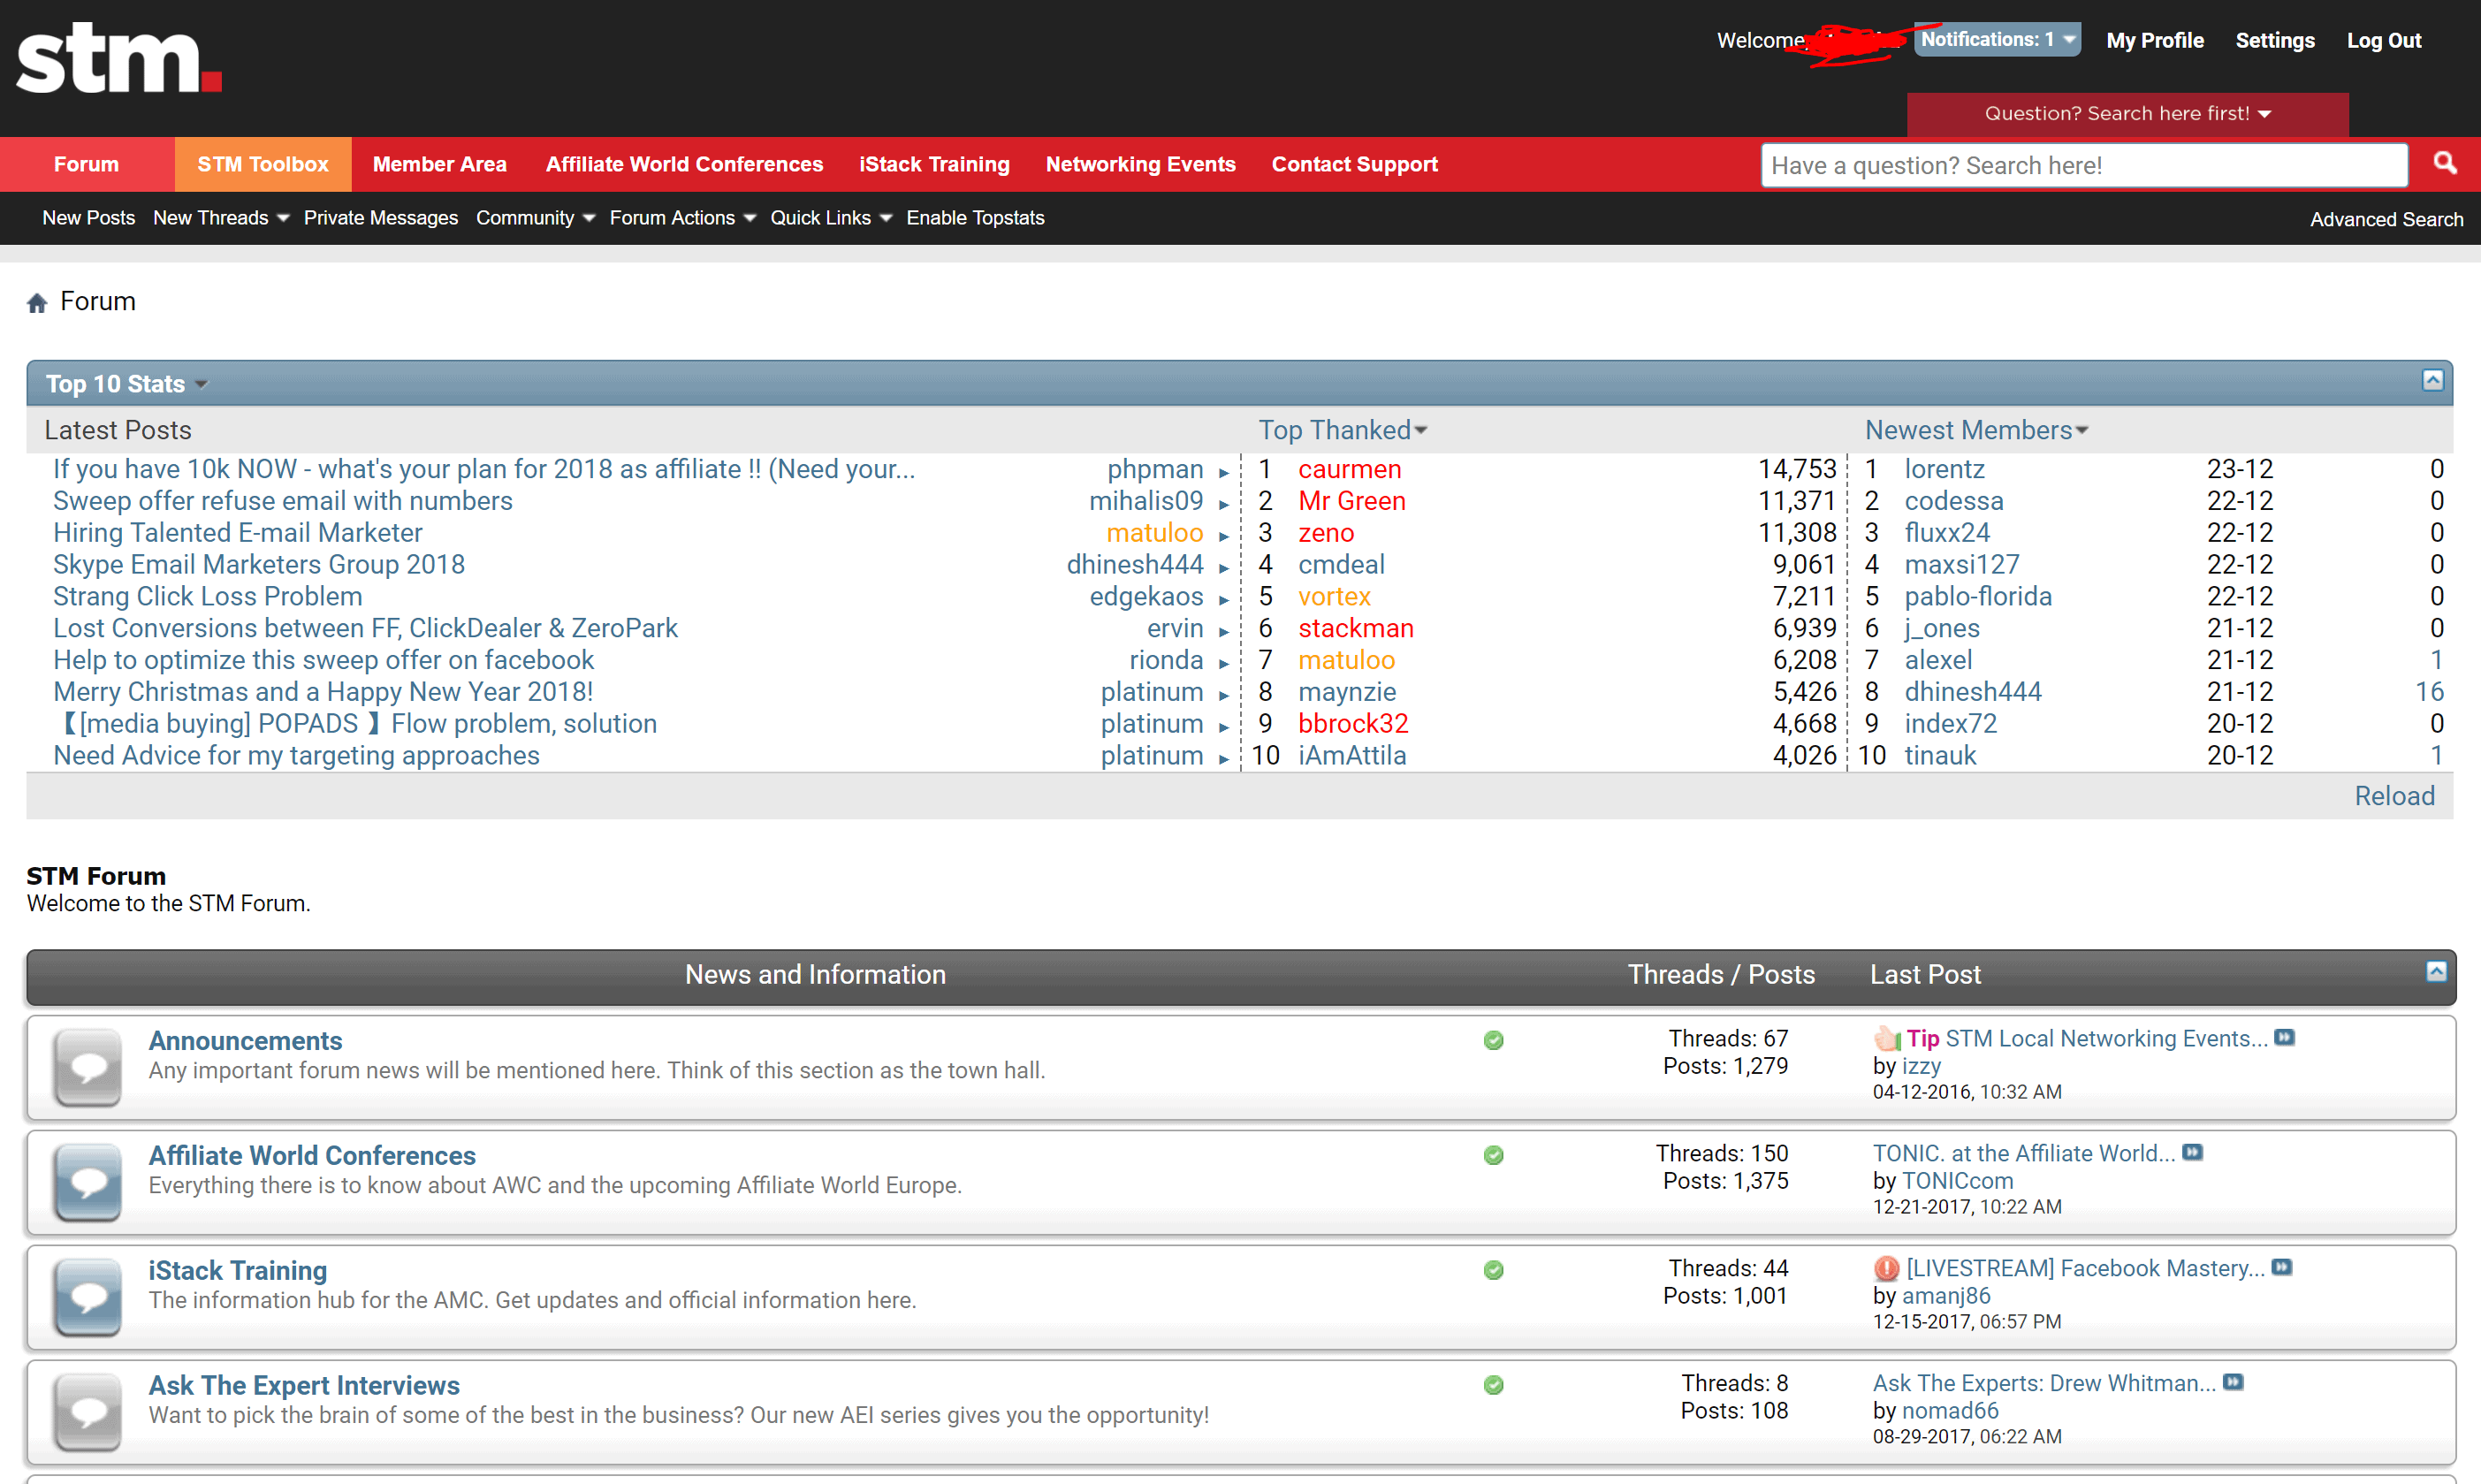Click the Advanced Search link
Screen dimensions: 2481x1484
pyautogui.click(x=2386, y=217)
